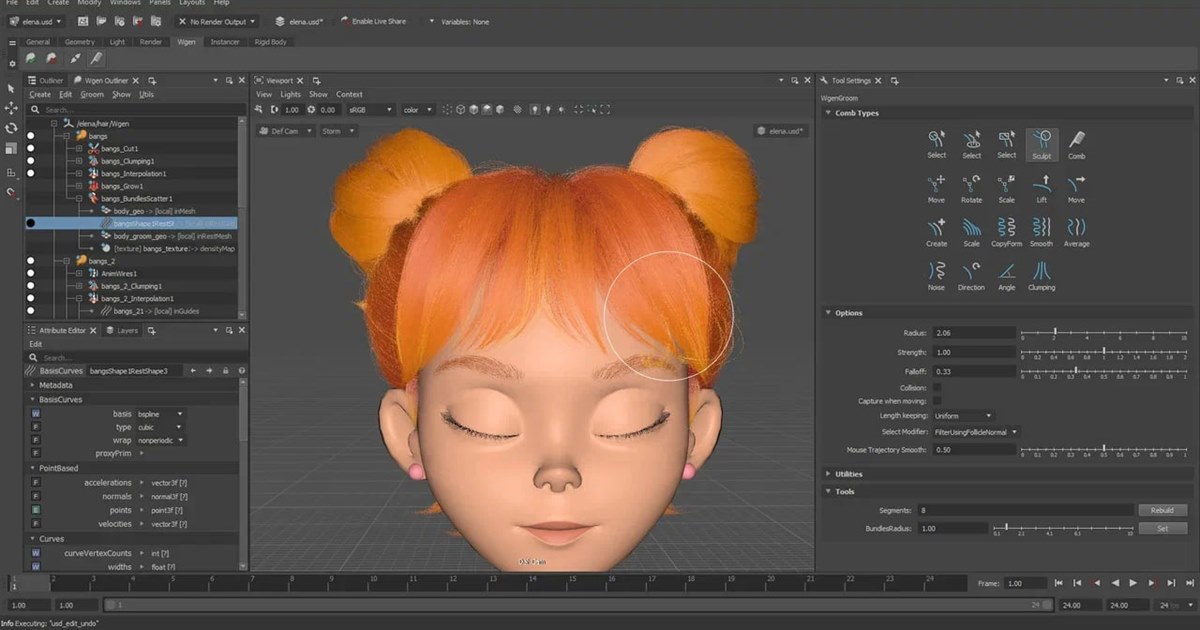
Task: Enable the Collision checkbox
Action: point(937,387)
